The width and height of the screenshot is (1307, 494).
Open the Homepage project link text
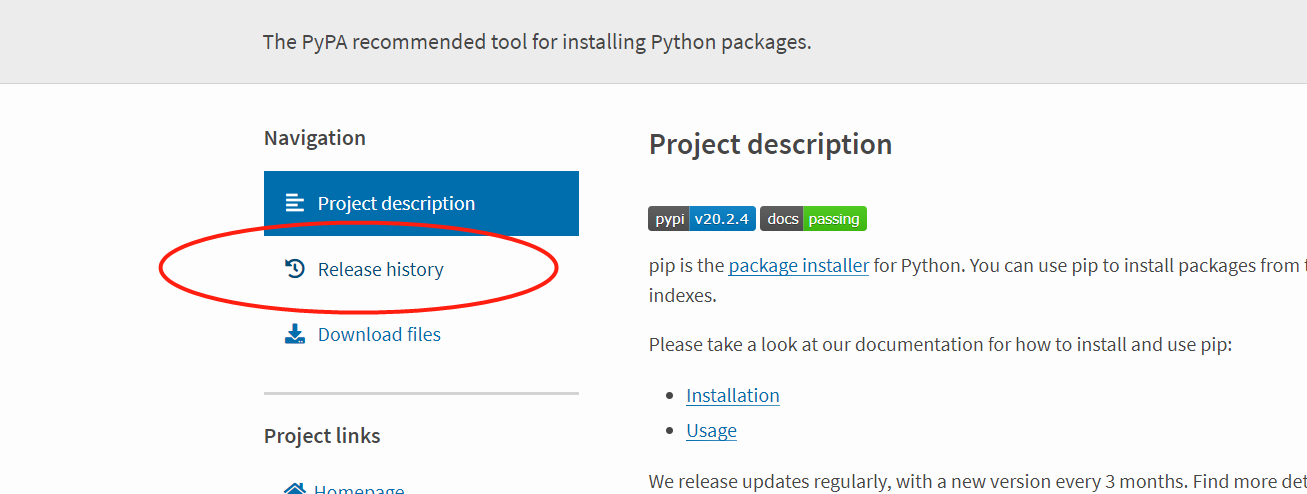click(x=359, y=490)
